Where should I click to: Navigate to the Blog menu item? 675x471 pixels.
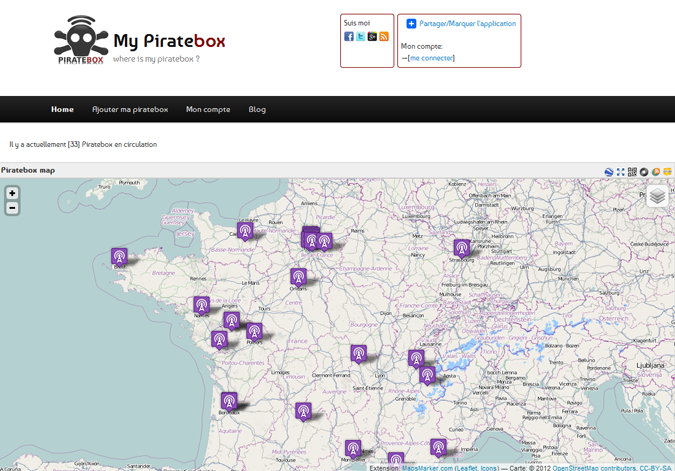tap(257, 109)
